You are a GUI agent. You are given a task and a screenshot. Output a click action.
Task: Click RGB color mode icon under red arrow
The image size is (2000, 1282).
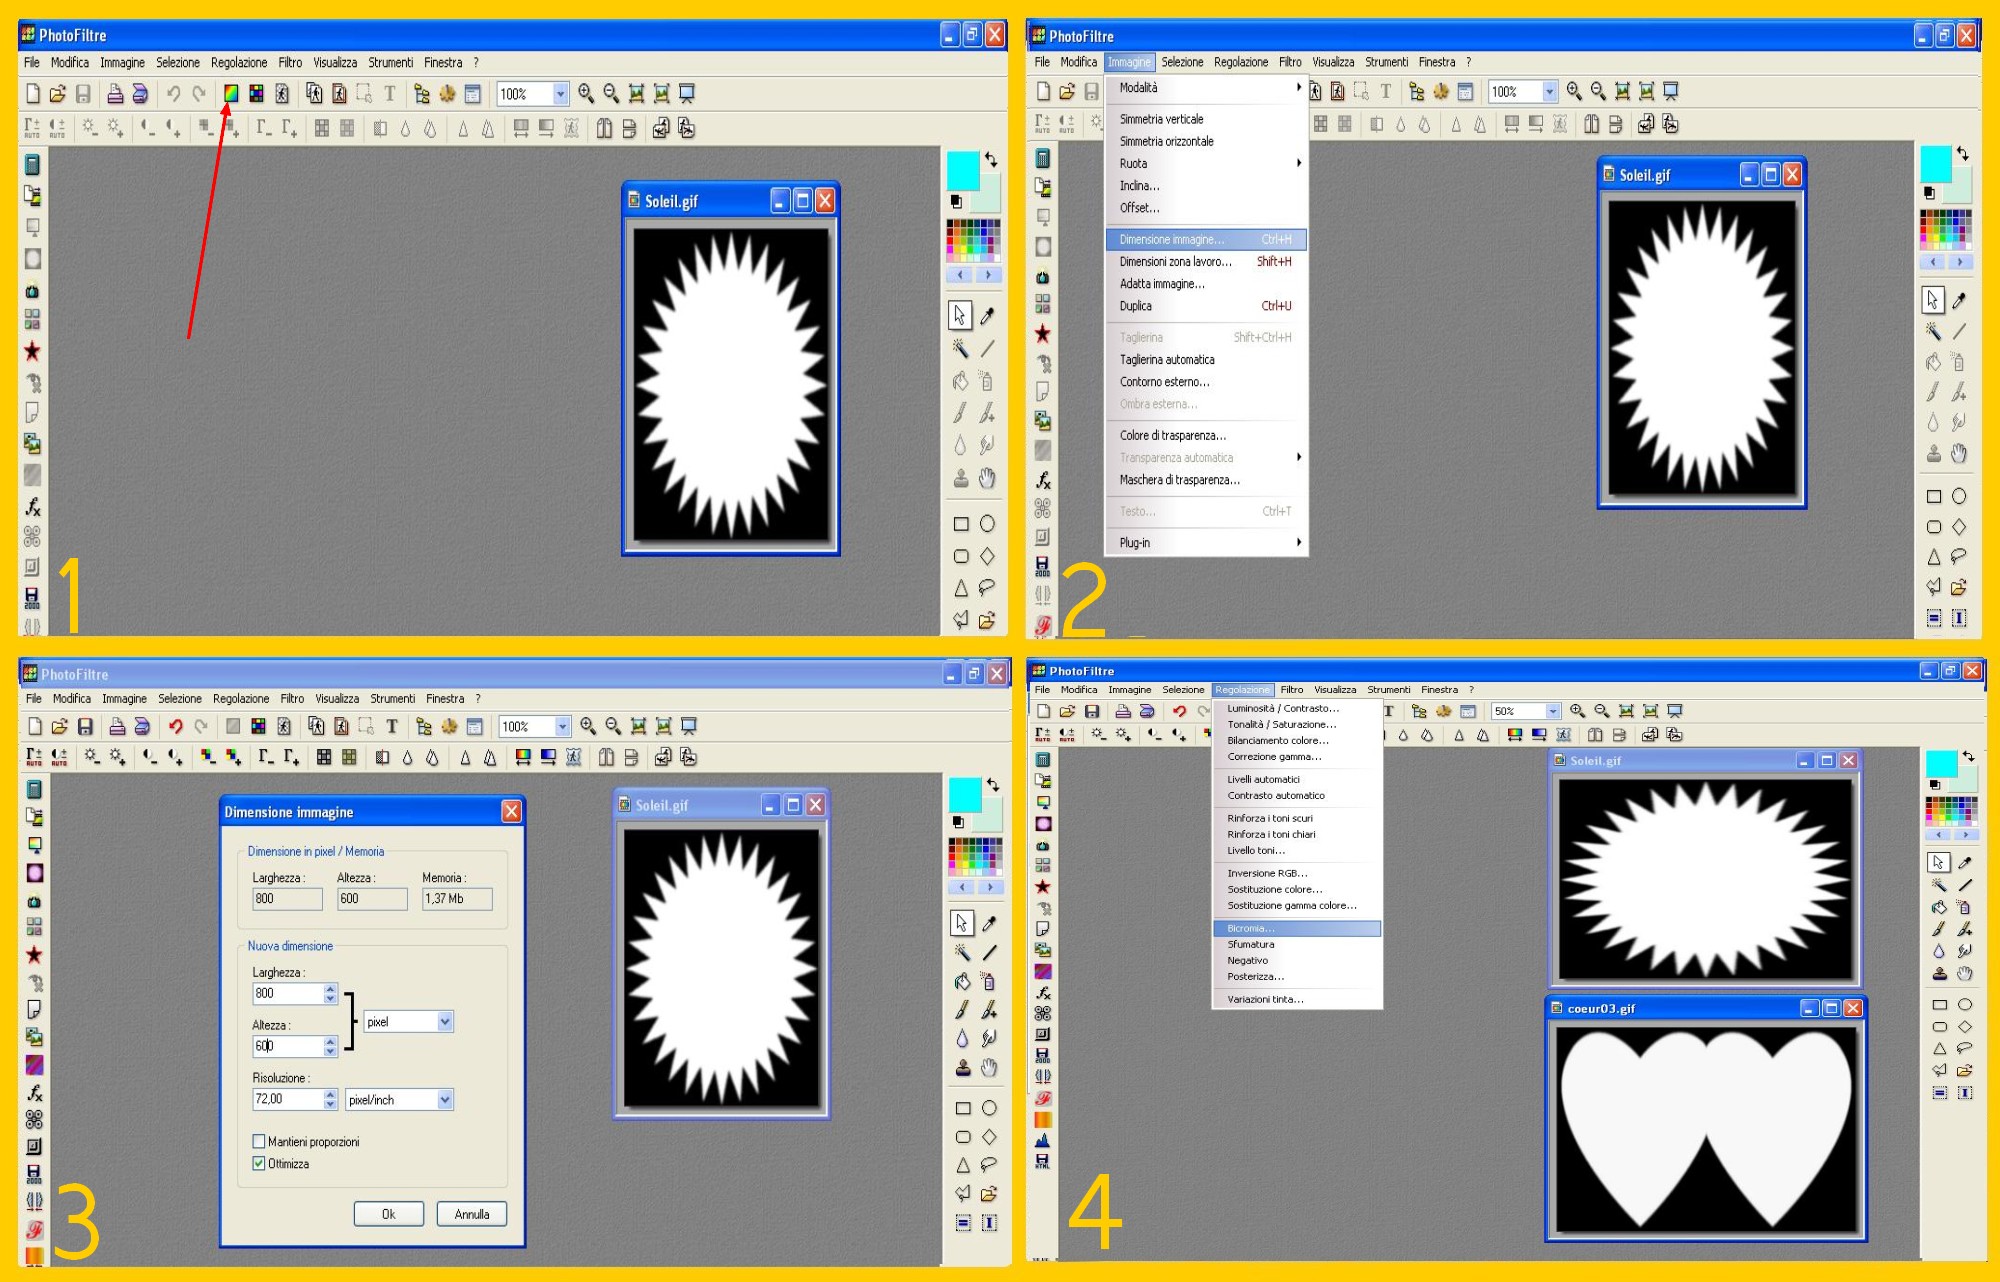tap(231, 94)
